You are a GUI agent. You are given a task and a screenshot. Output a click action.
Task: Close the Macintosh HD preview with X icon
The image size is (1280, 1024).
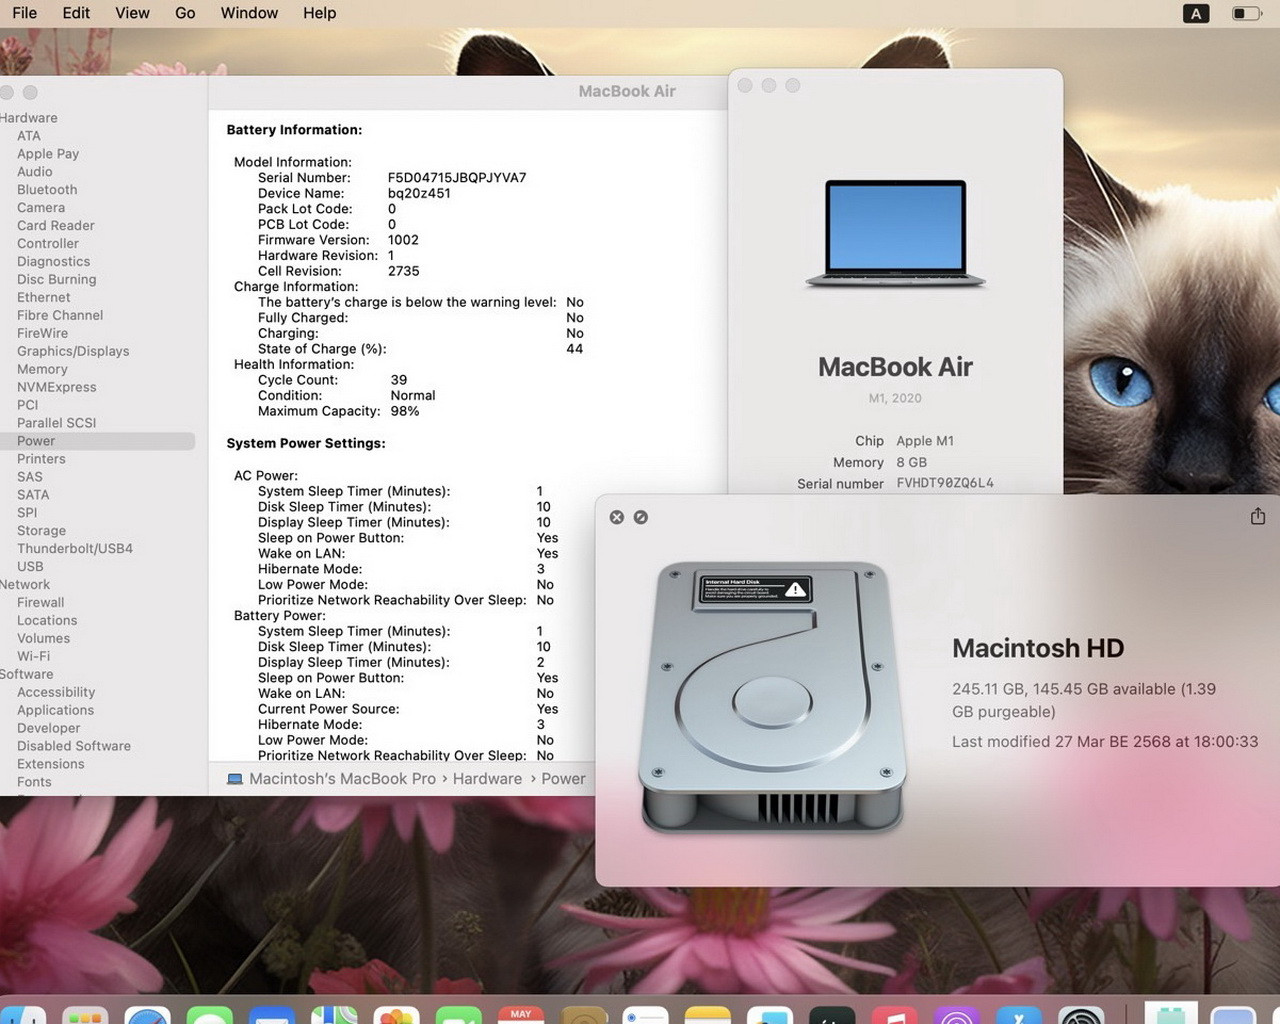pos(617,517)
